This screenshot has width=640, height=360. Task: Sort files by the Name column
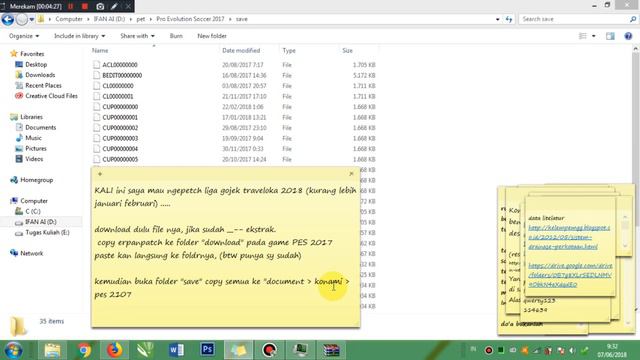pyautogui.click(x=100, y=51)
